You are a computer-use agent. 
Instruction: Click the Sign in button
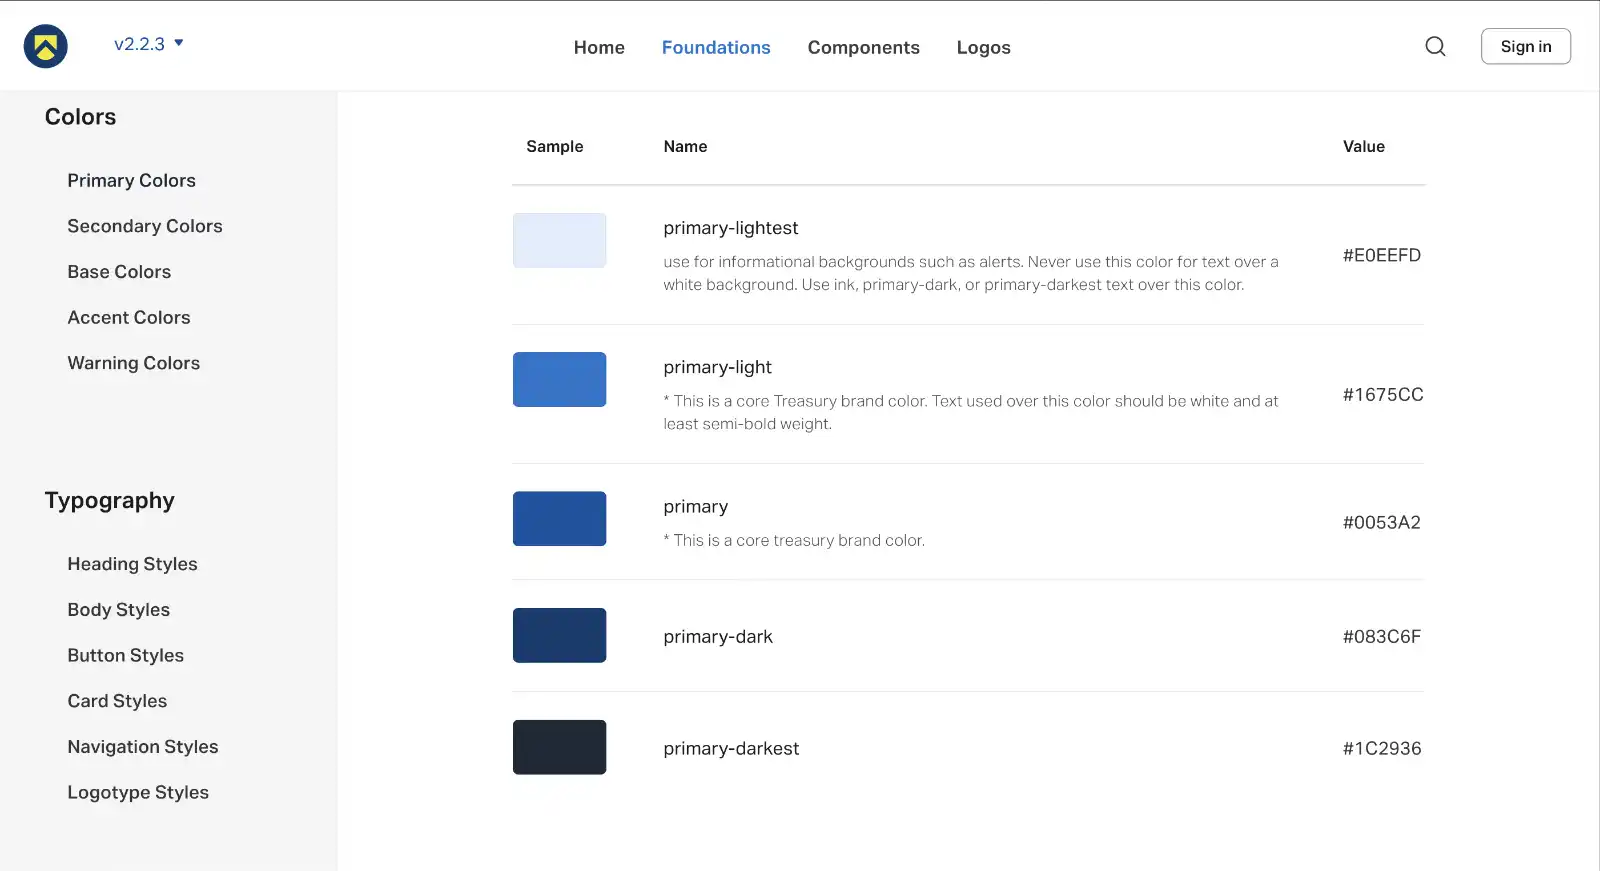tap(1525, 46)
